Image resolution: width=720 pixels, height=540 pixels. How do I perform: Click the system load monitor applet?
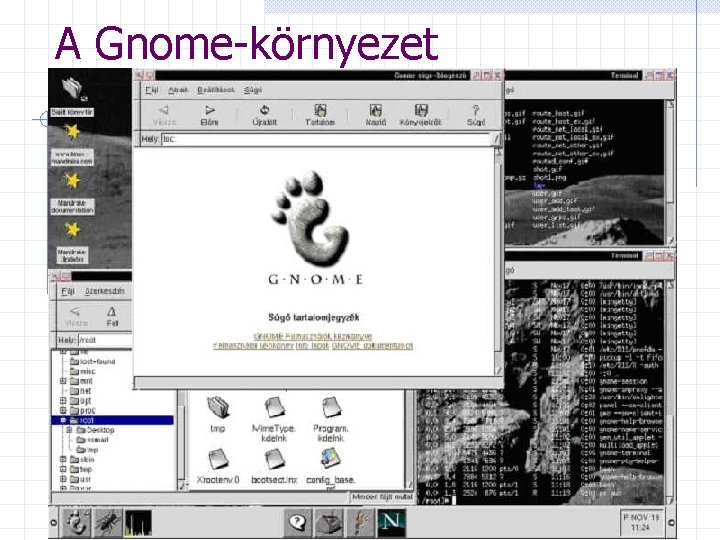(138, 523)
